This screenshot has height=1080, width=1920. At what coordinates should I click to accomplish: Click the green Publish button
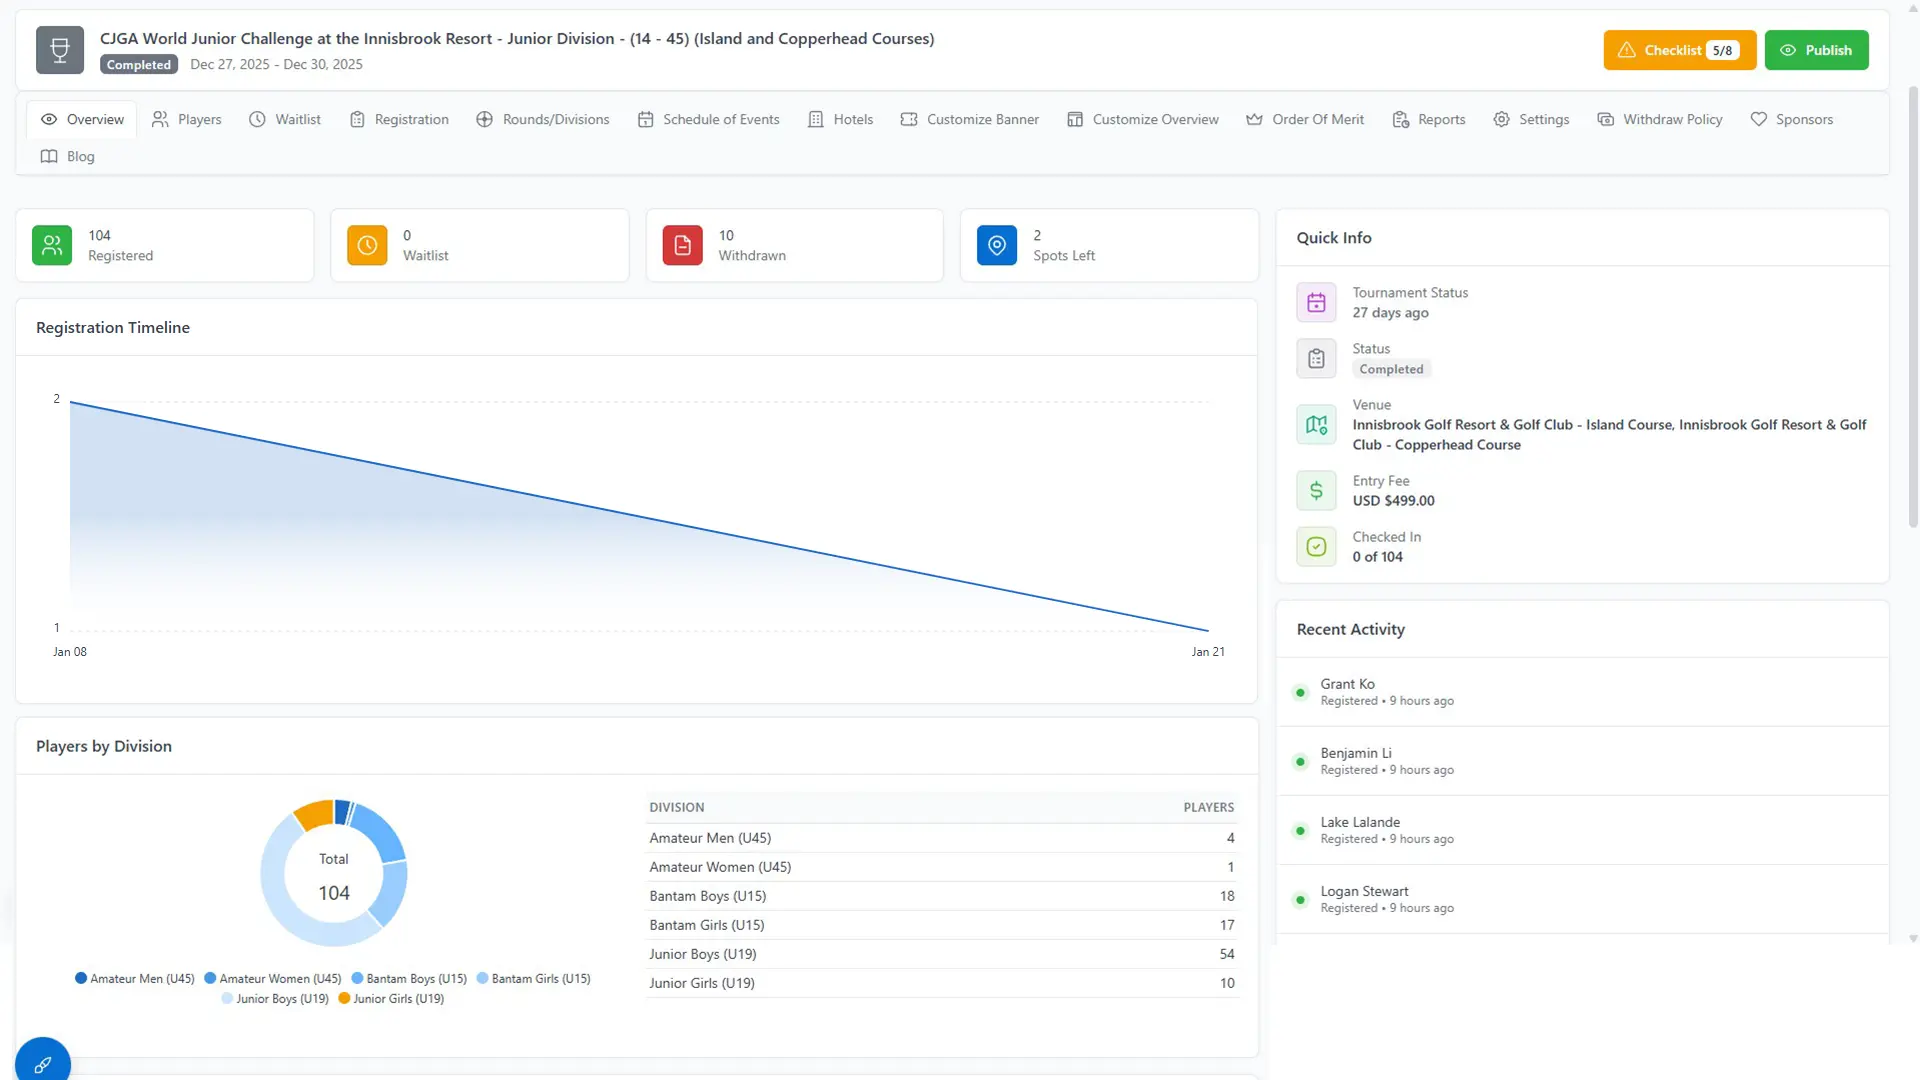1817,50
